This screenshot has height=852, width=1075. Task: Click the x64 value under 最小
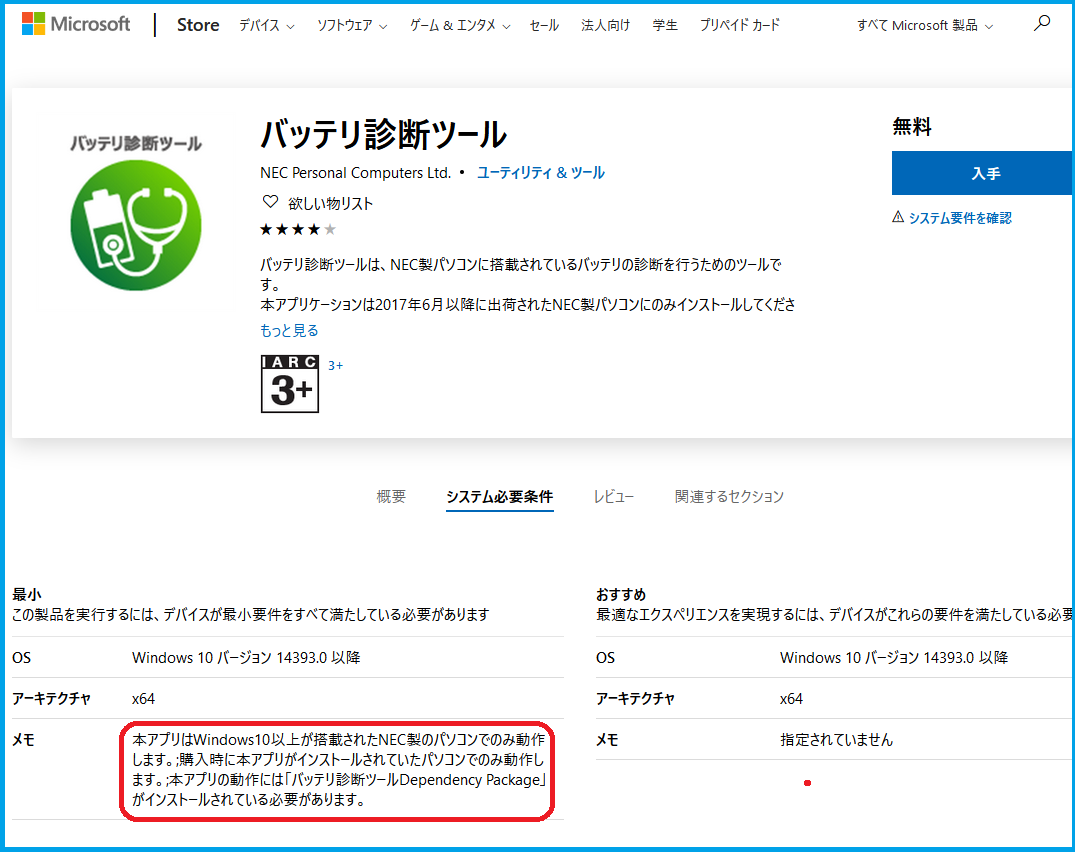coord(143,698)
